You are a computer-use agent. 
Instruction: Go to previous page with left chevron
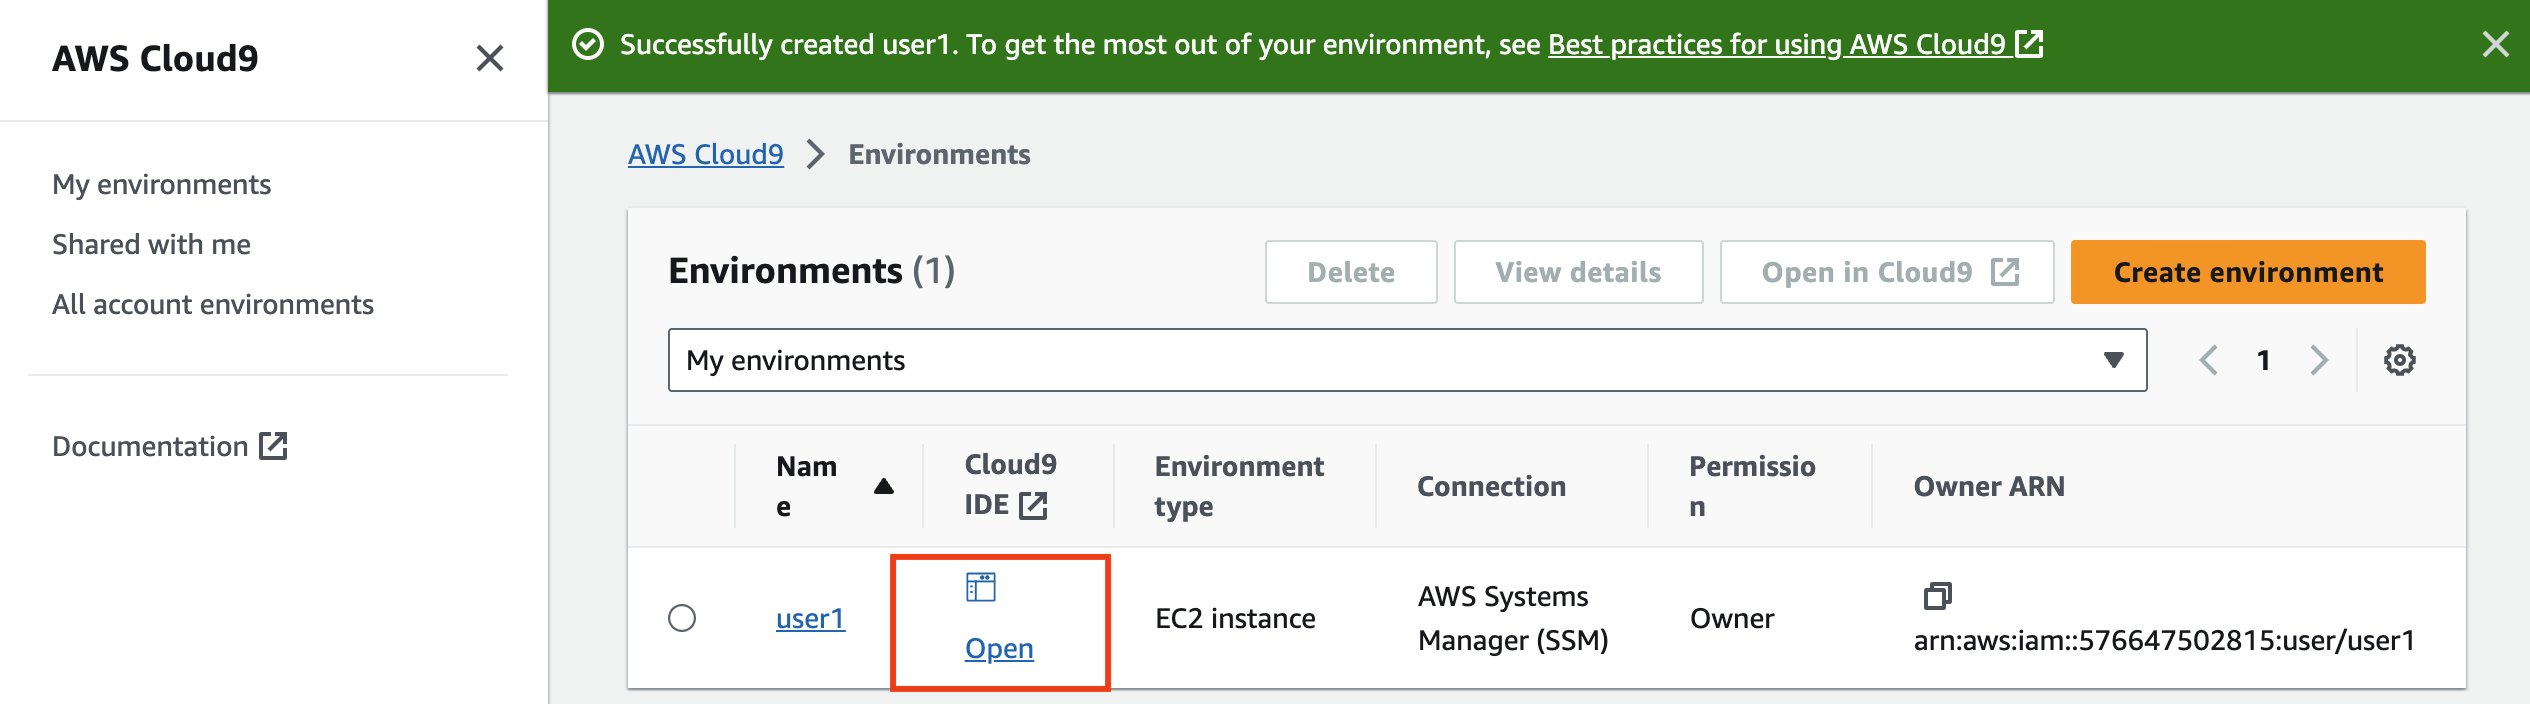(x=2209, y=360)
